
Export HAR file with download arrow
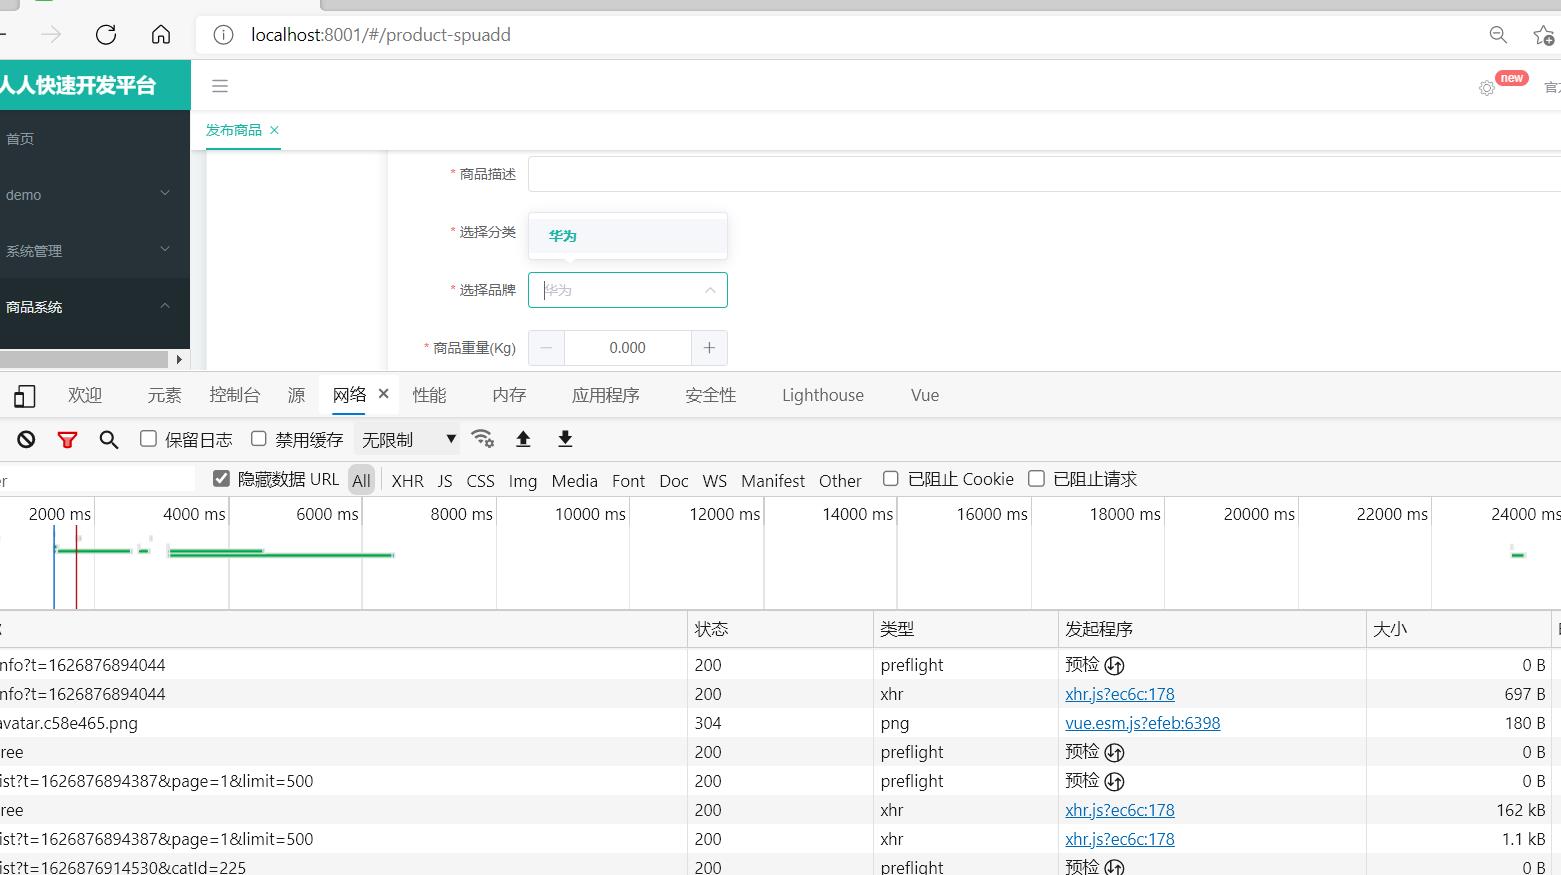point(565,439)
